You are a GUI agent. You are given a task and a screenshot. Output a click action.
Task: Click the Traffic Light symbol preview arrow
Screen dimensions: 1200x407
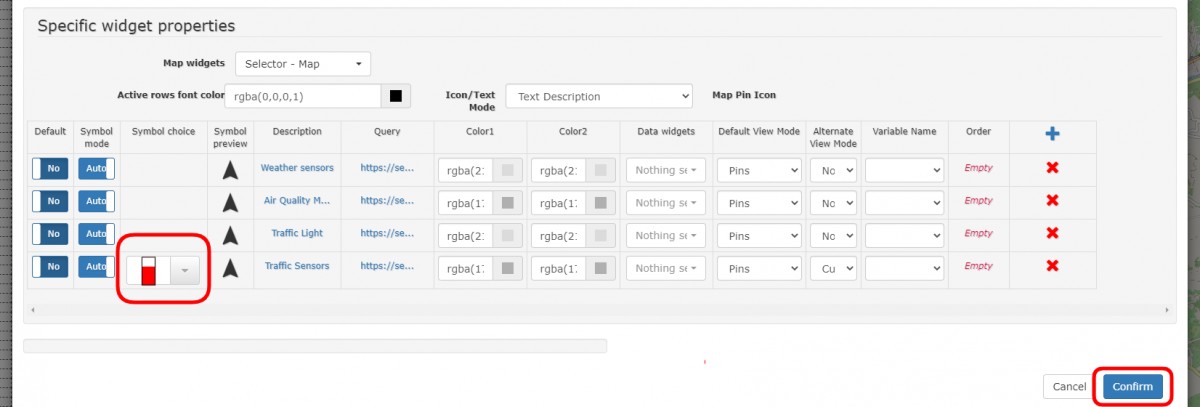230,235
